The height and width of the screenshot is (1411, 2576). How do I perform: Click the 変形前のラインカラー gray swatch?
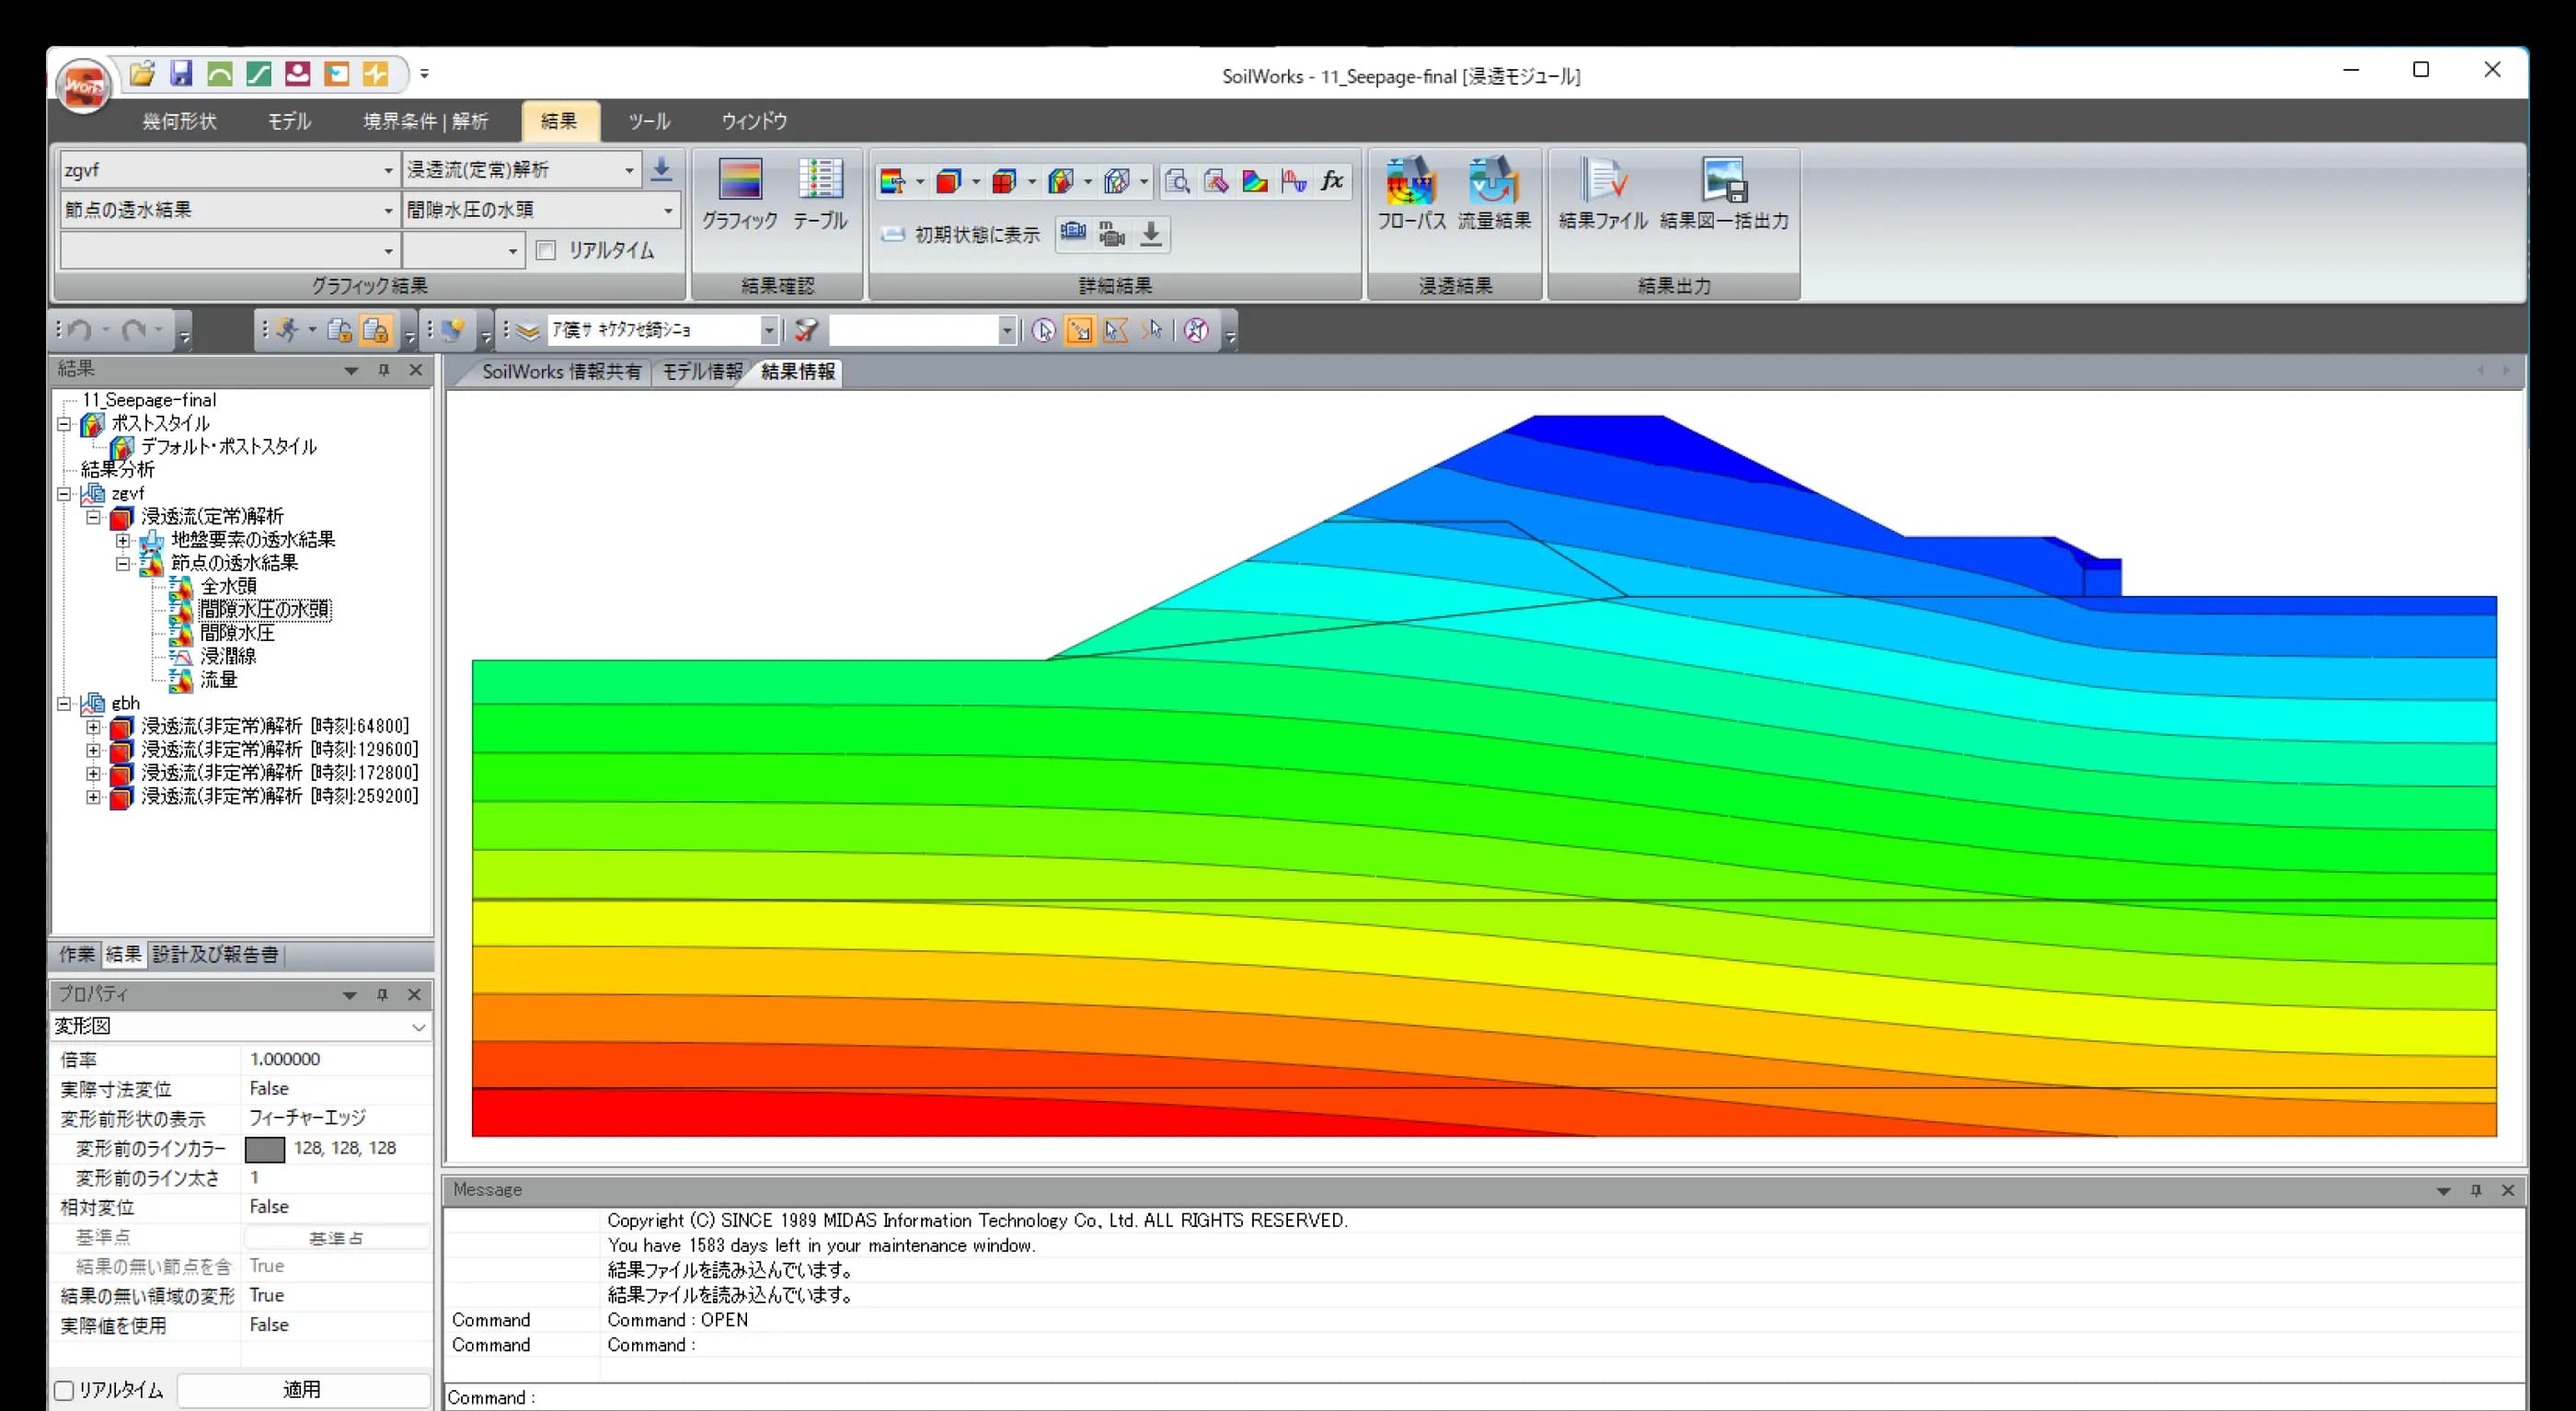point(265,1149)
